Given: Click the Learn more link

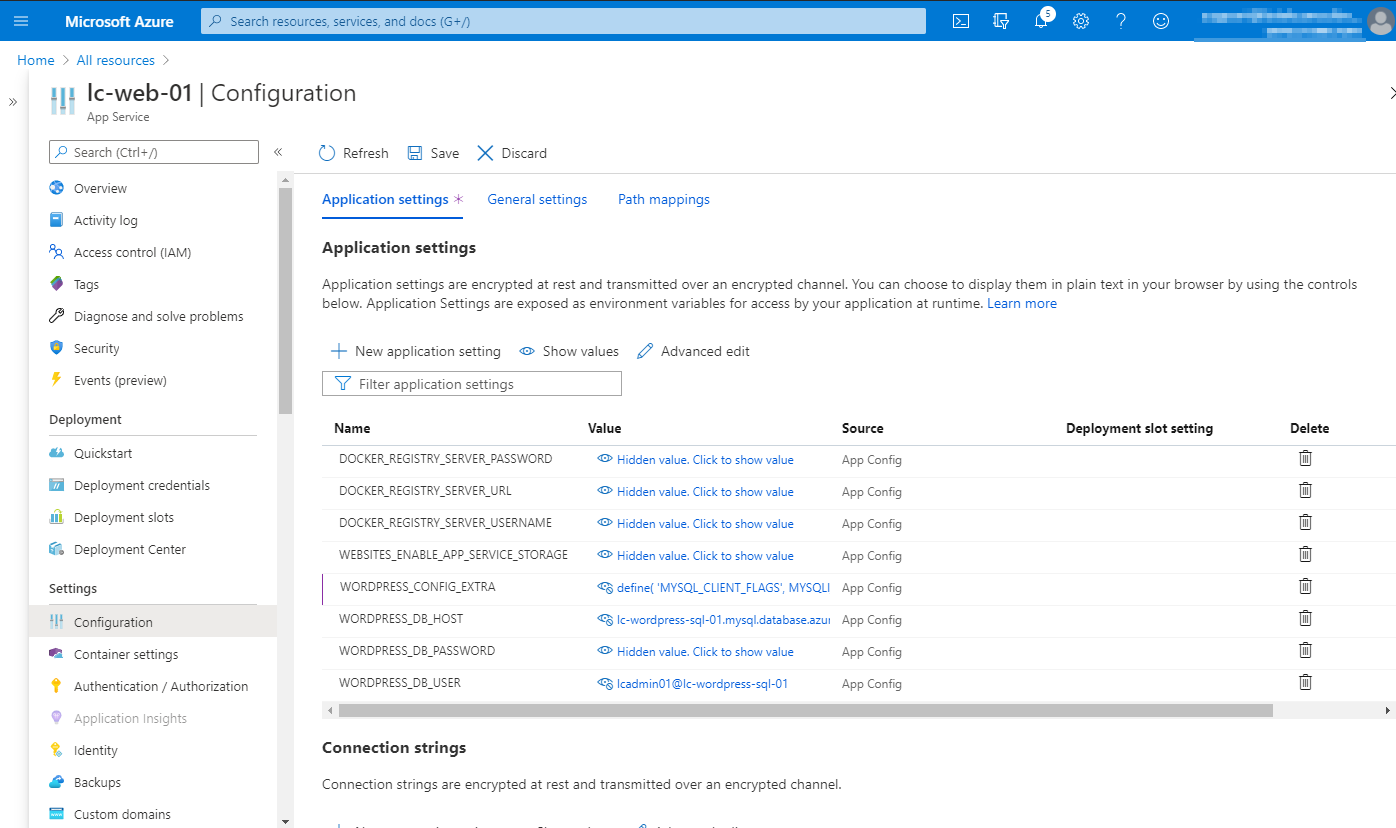Looking at the screenshot, I should (1022, 303).
